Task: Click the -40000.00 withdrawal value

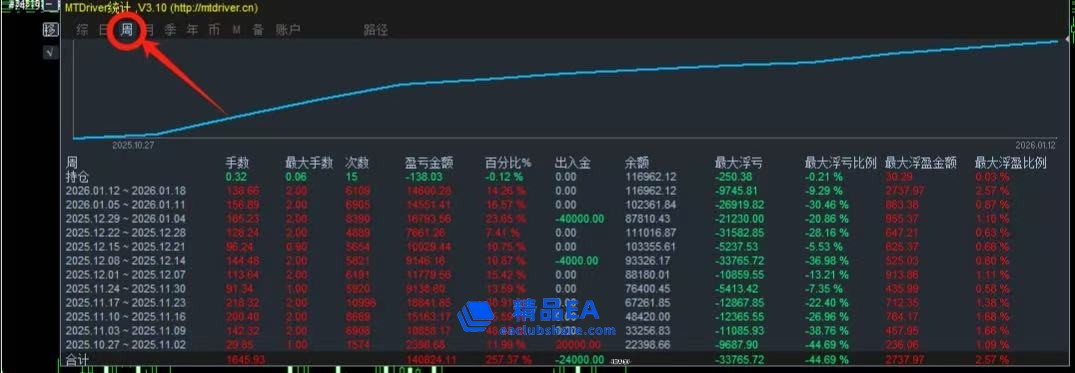Action: pos(579,219)
